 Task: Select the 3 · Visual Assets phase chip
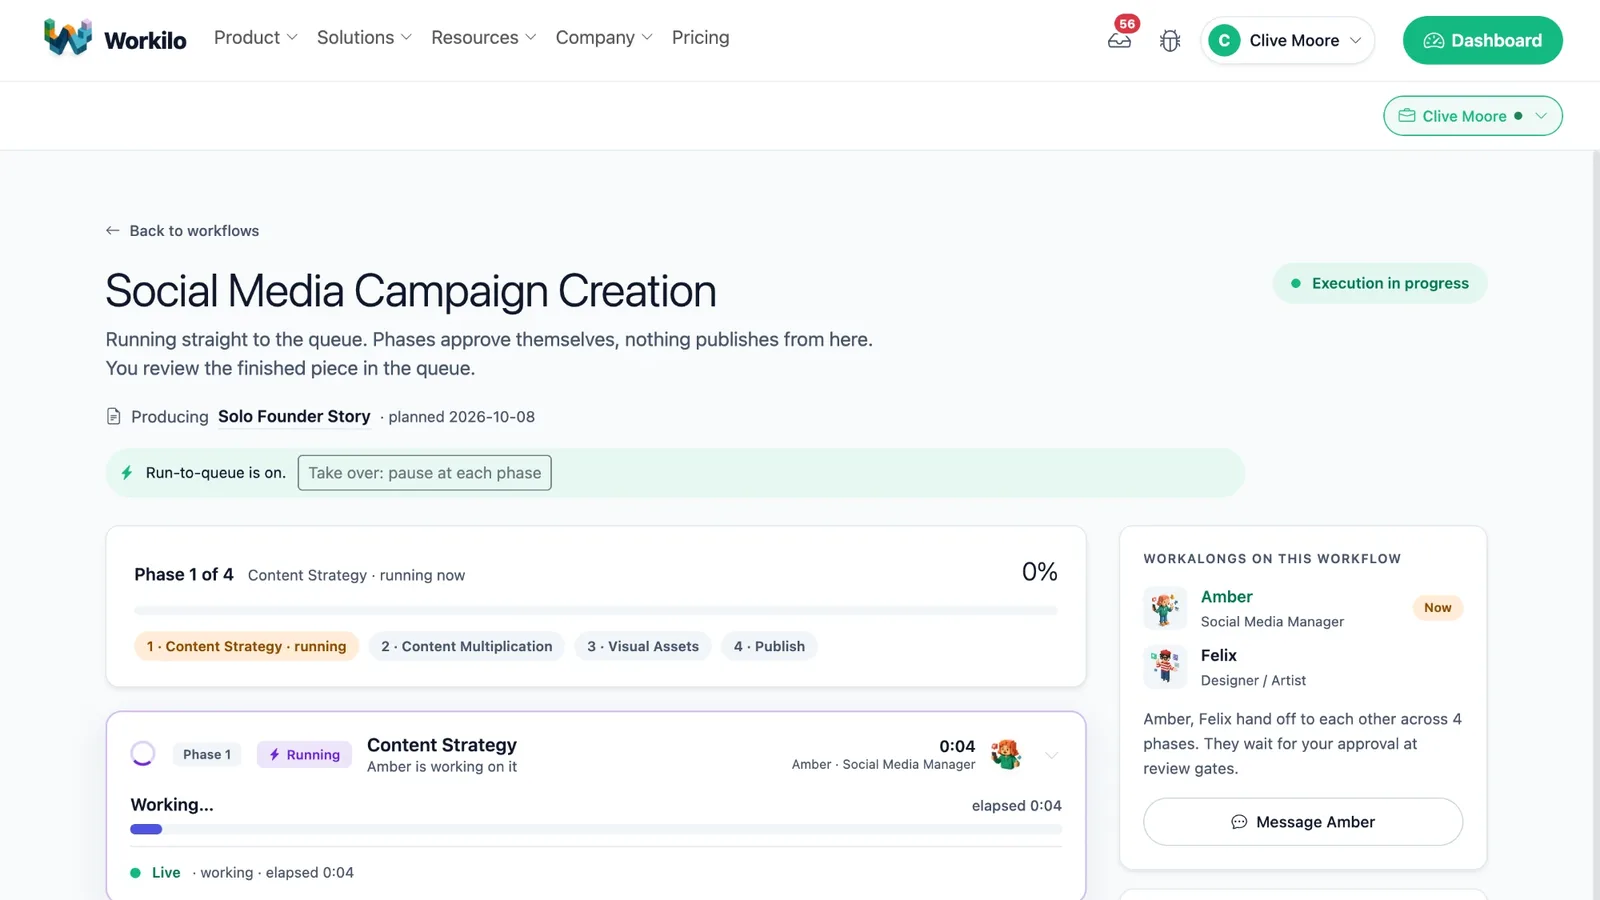click(x=643, y=647)
